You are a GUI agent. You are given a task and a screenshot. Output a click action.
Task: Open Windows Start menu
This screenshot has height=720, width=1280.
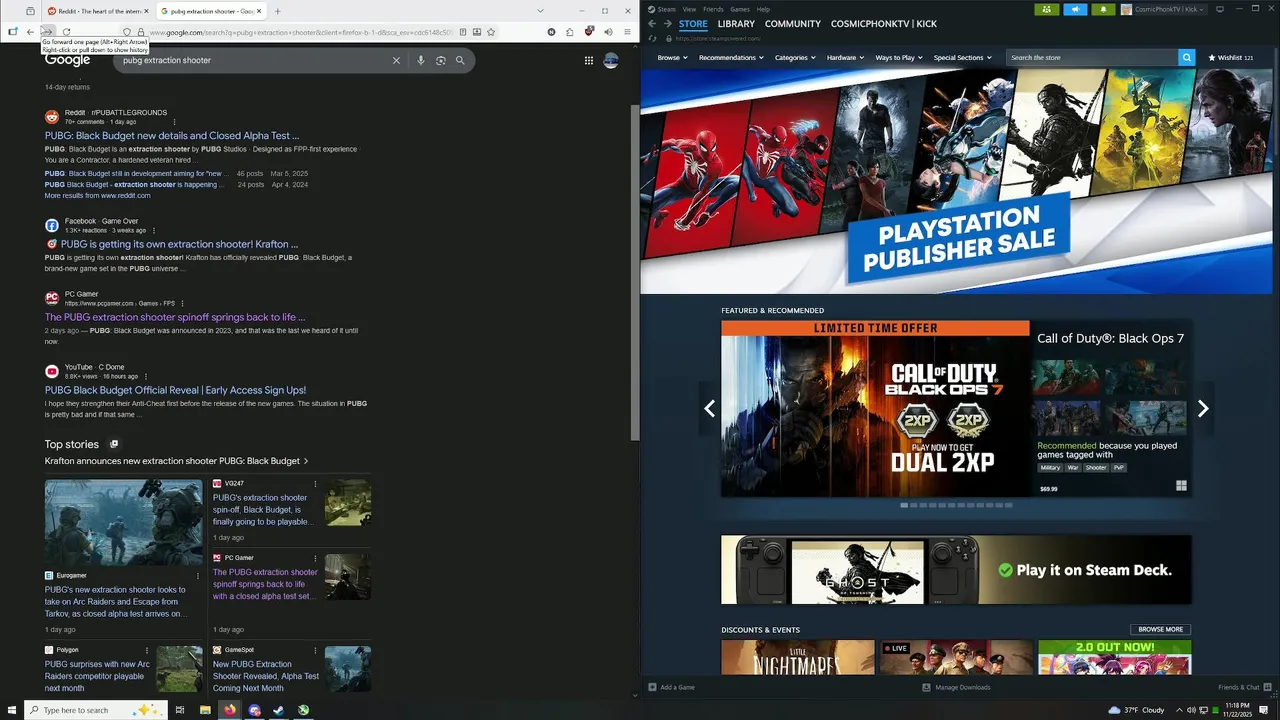pyautogui.click(x=12, y=710)
